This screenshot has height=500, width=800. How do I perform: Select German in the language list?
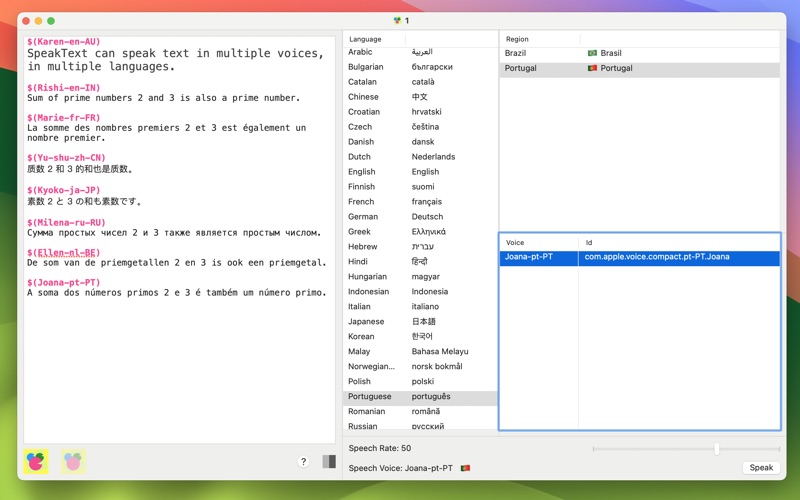point(420,217)
